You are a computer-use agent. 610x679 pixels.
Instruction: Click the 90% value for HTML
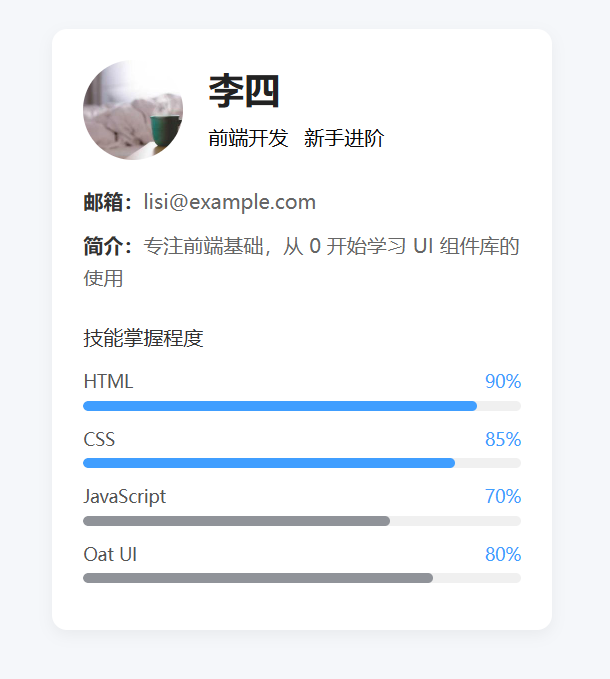click(503, 381)
